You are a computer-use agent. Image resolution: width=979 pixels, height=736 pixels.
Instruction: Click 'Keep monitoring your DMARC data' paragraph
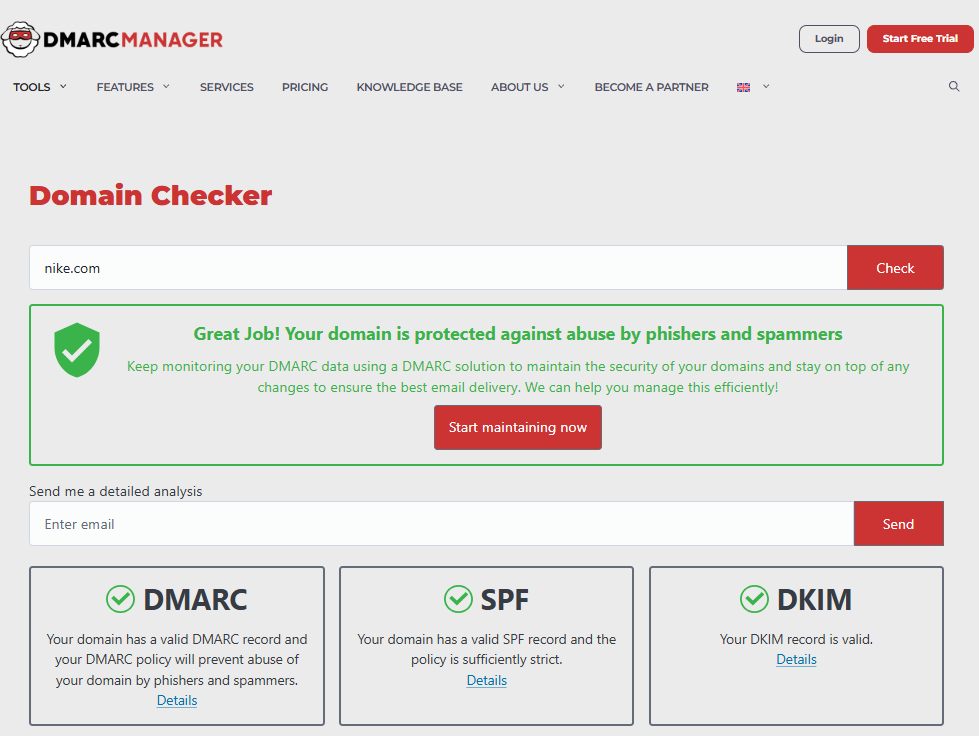tap(518, 376)
